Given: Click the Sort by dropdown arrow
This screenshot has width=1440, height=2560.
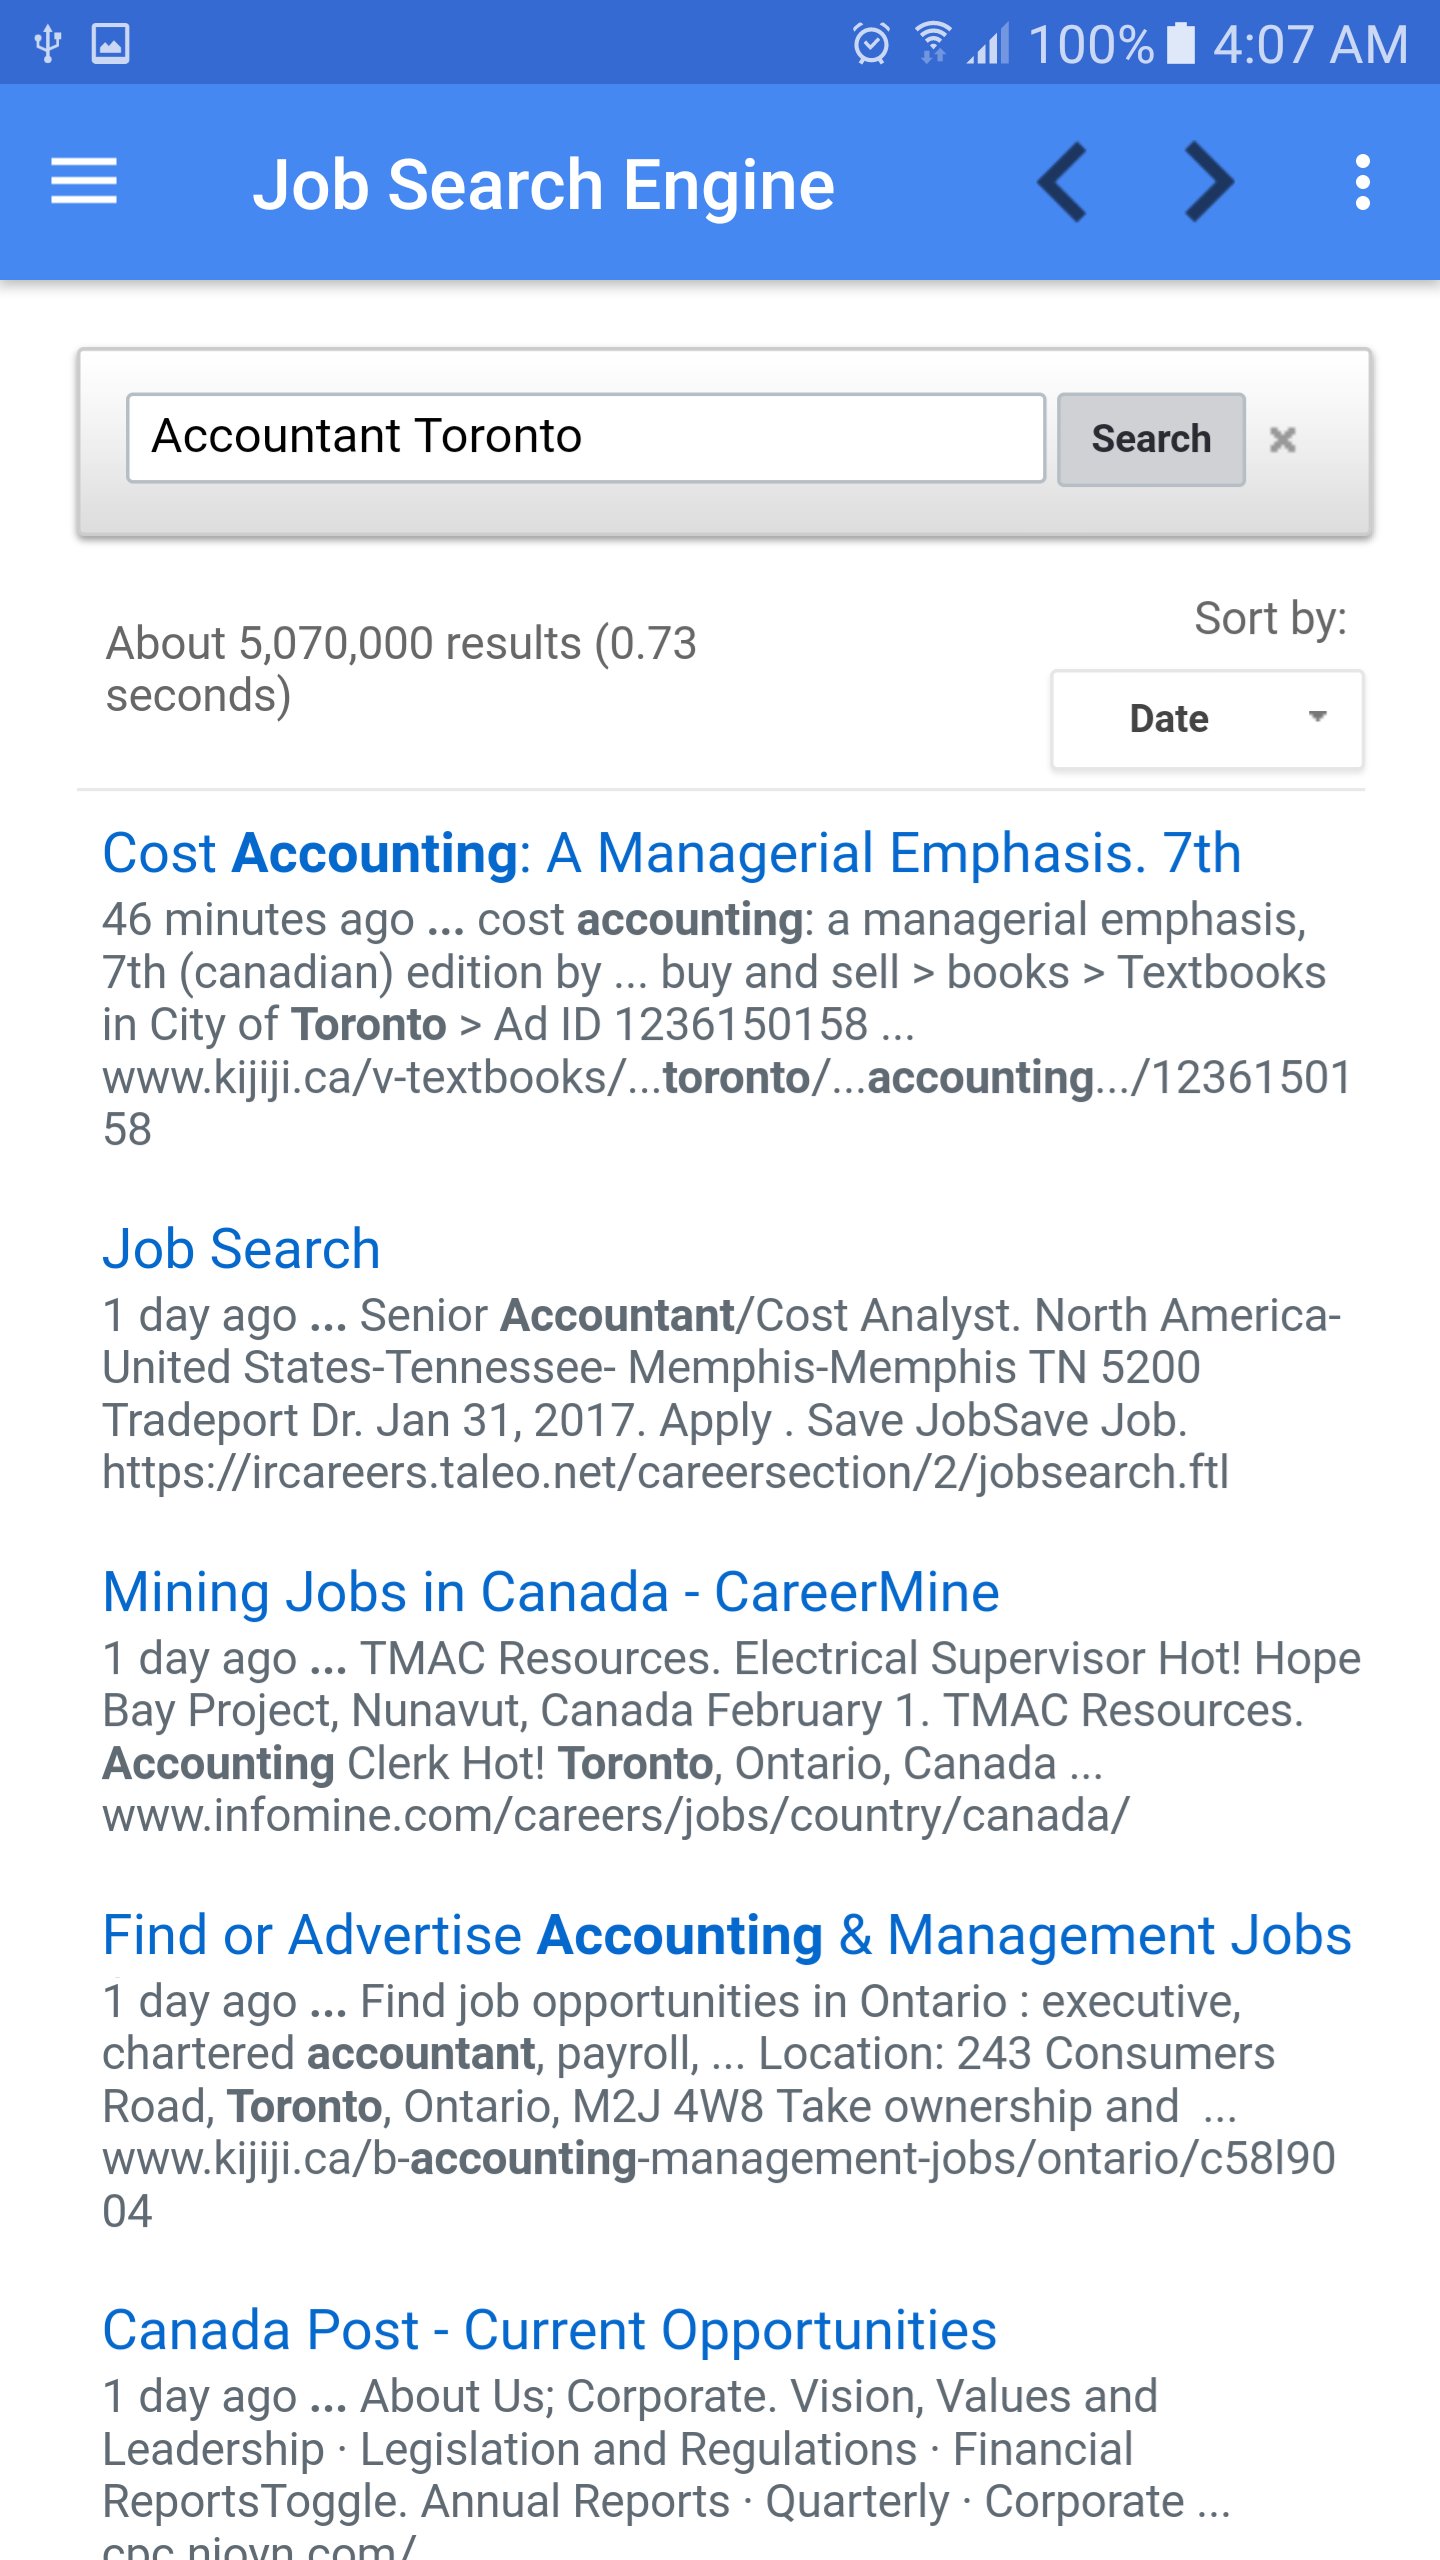Looking at the screenshot, I should click(x=1318, y=716).
